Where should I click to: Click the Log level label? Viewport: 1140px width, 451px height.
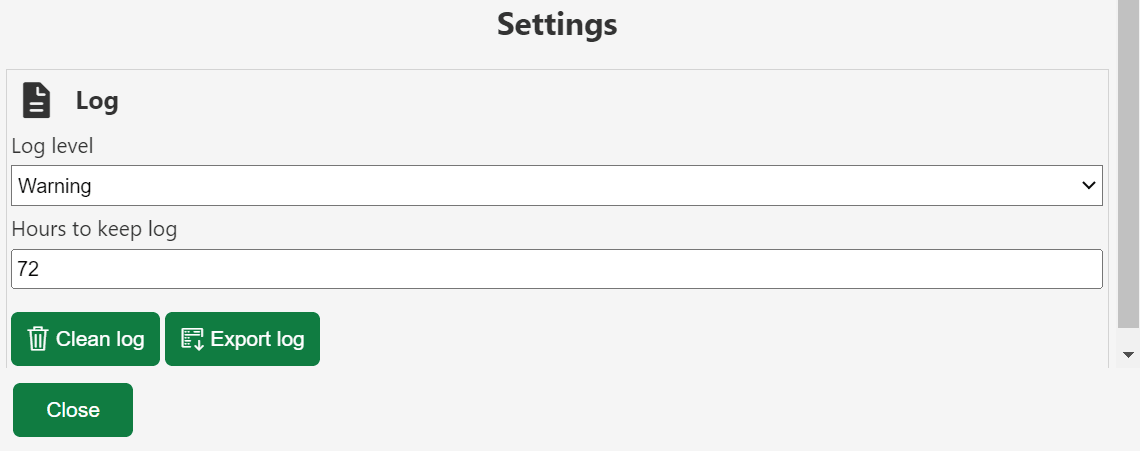click(52, 146)
